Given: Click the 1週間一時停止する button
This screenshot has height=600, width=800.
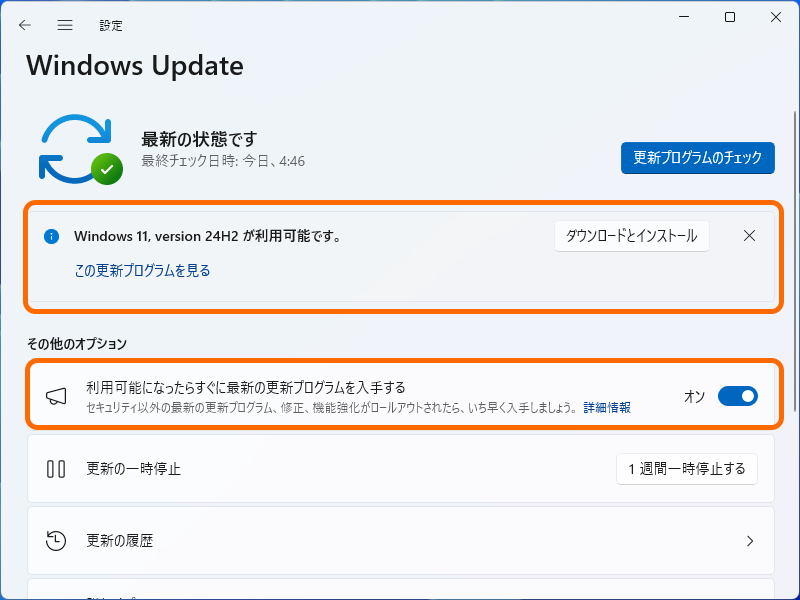Looking at the screenshot, I should 687,468.
